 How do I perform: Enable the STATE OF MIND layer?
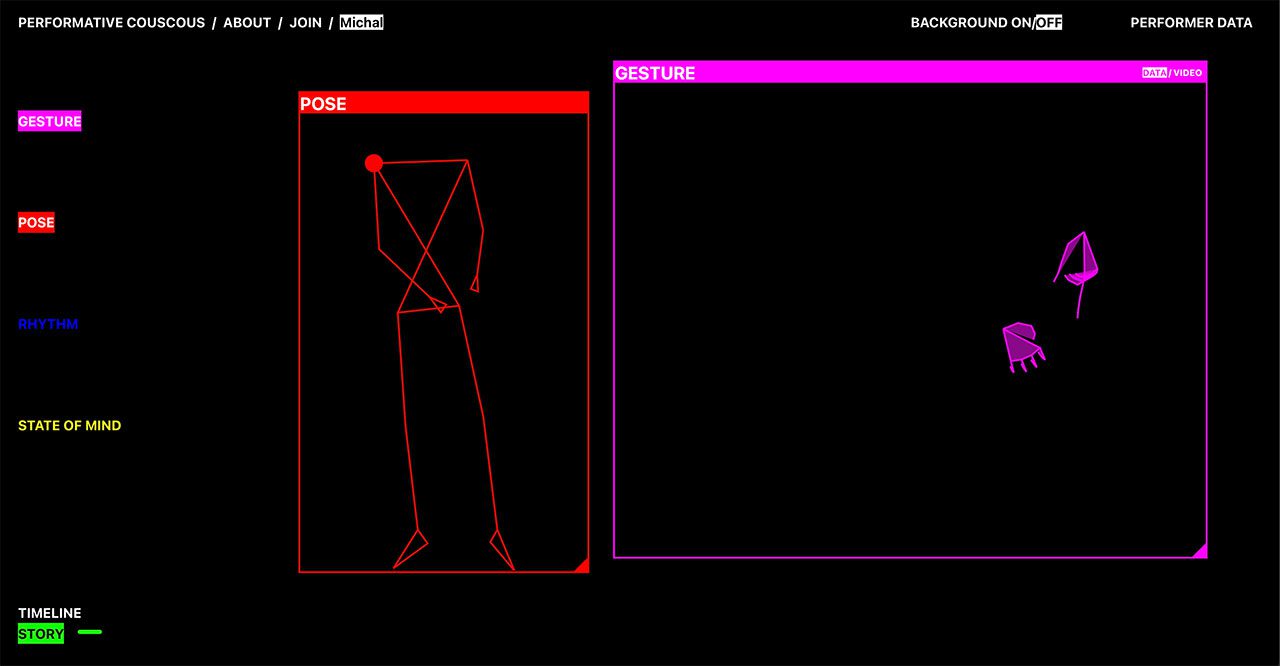click(x=69, y=425)
